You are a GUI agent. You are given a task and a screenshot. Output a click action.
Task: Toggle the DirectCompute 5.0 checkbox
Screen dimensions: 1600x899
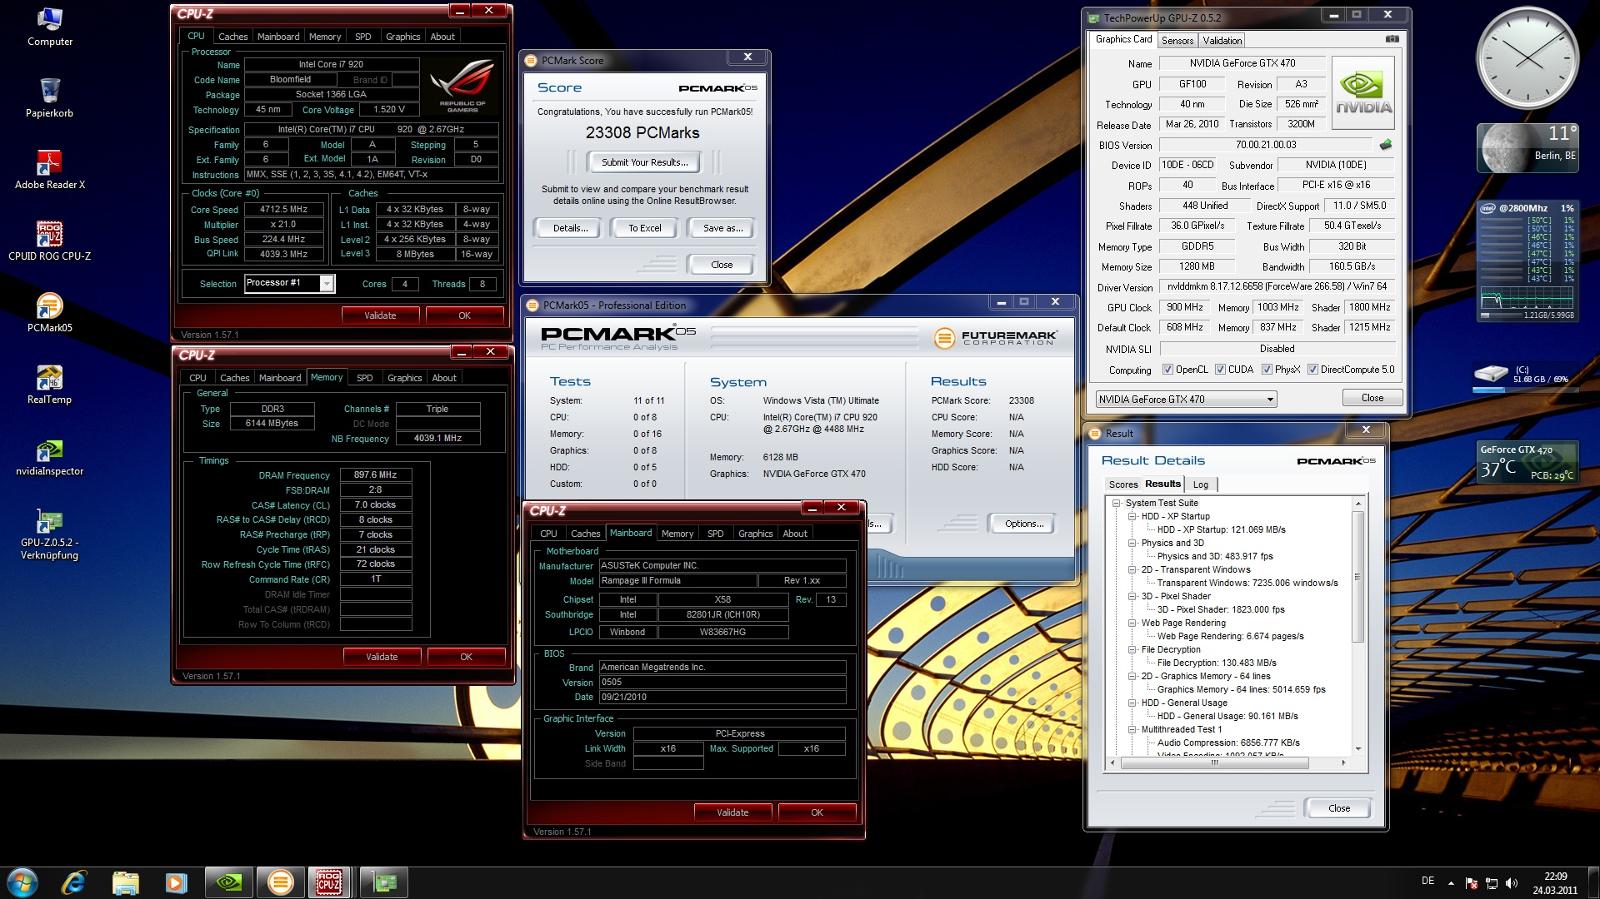[x=1312, y=370]
